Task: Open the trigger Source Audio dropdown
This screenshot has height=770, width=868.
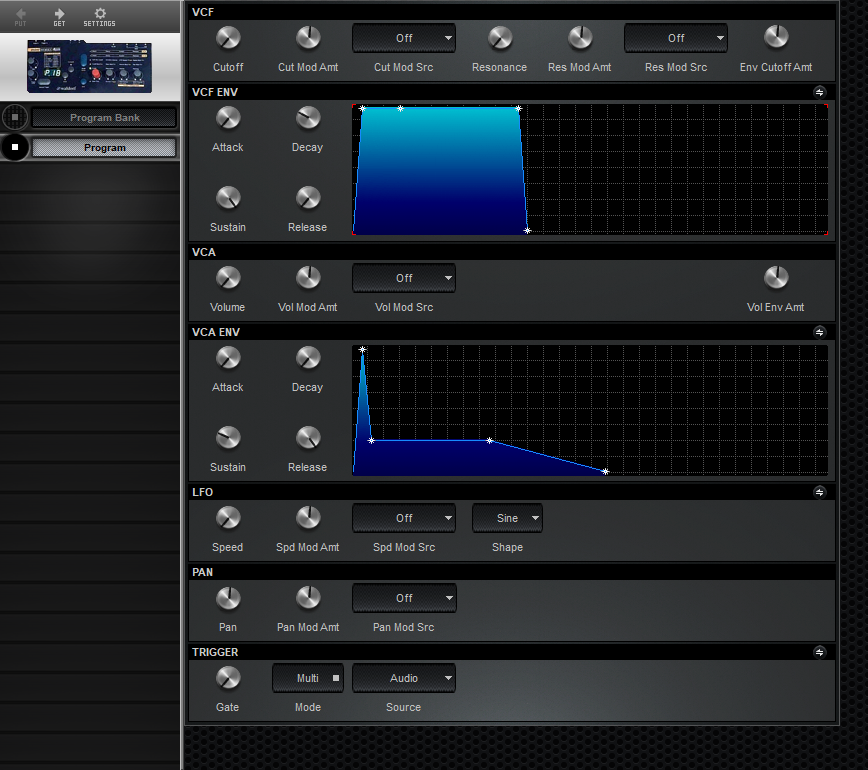Action: [404, 678]
